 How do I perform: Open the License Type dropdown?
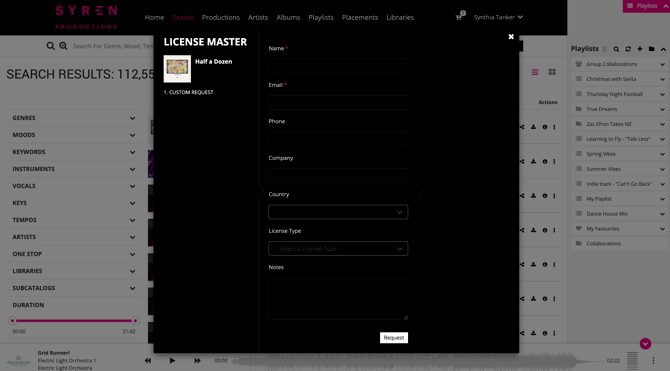[338, 249]
